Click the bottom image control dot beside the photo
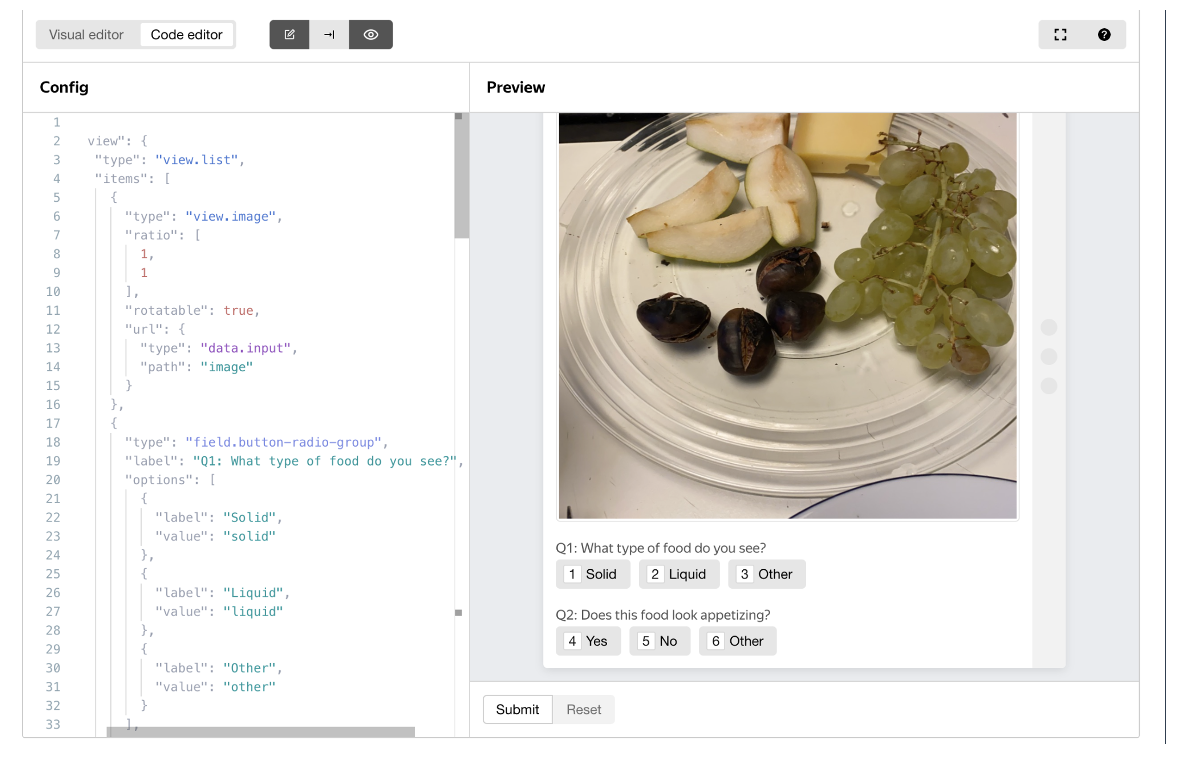This screenshot has width=1186, height=766. pyautogui.click(x=1049, y=386)
